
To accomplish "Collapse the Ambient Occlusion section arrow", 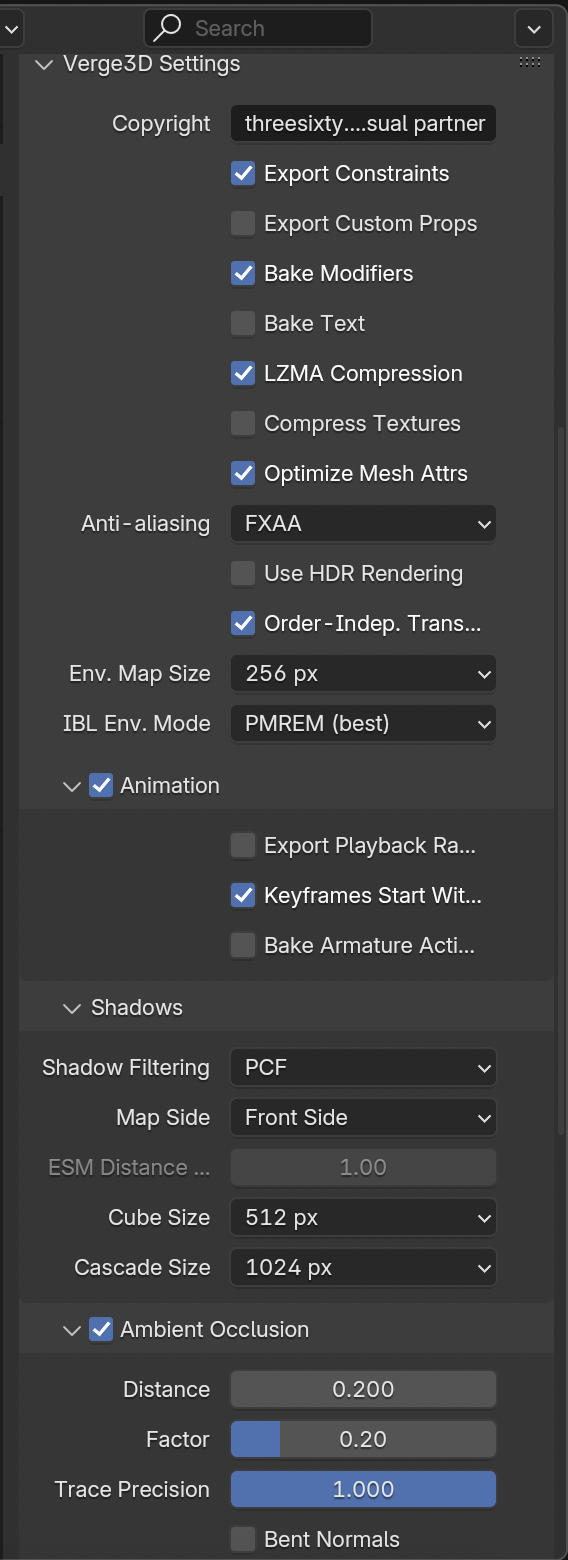I will coord(71,1330).
